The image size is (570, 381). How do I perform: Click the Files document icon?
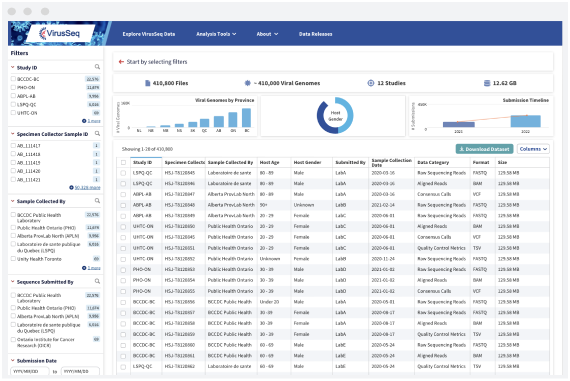tap(148, 83)
